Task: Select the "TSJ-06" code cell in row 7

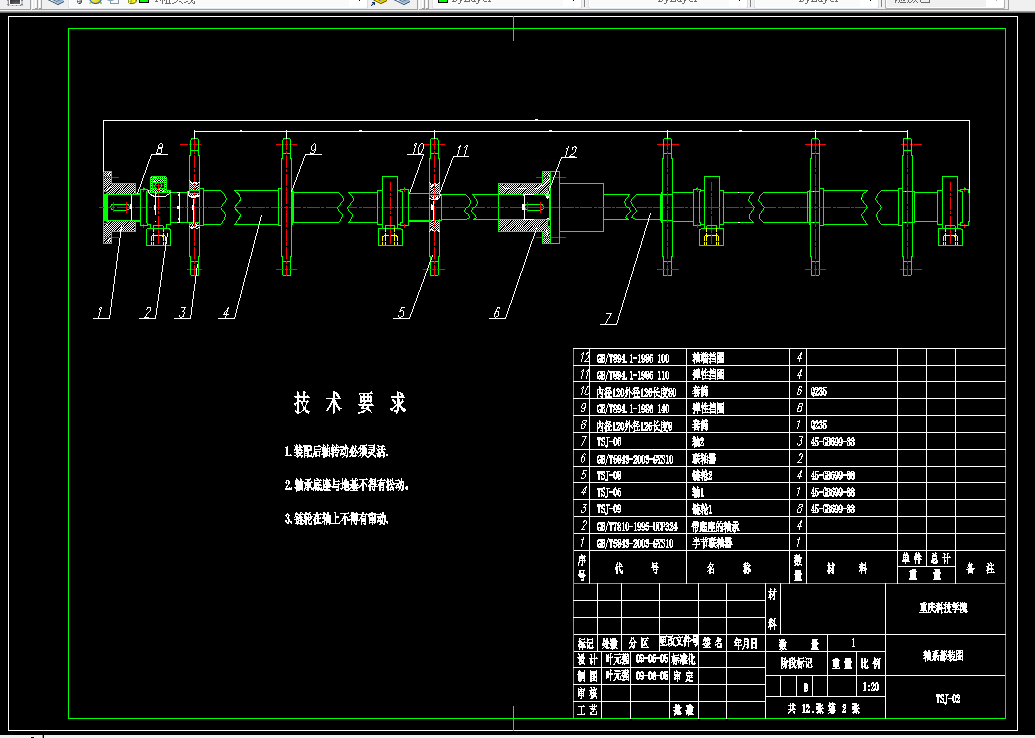Action: (609, 442)
